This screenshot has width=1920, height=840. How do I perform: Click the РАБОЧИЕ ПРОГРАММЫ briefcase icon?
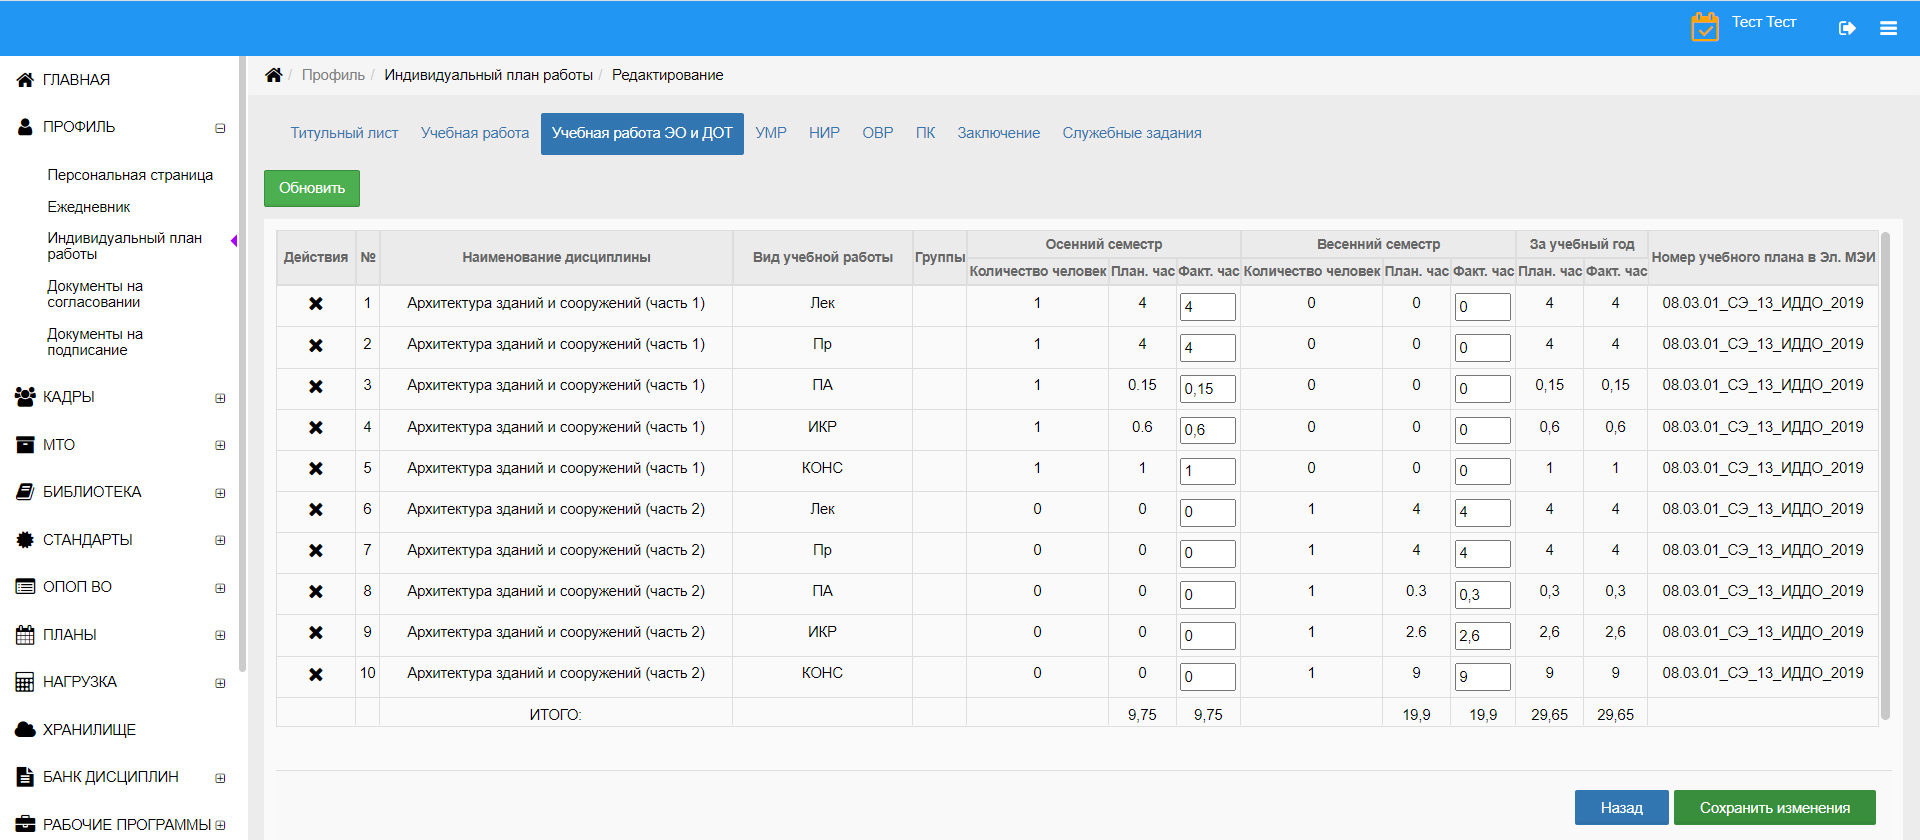click(x=25, y=825)
